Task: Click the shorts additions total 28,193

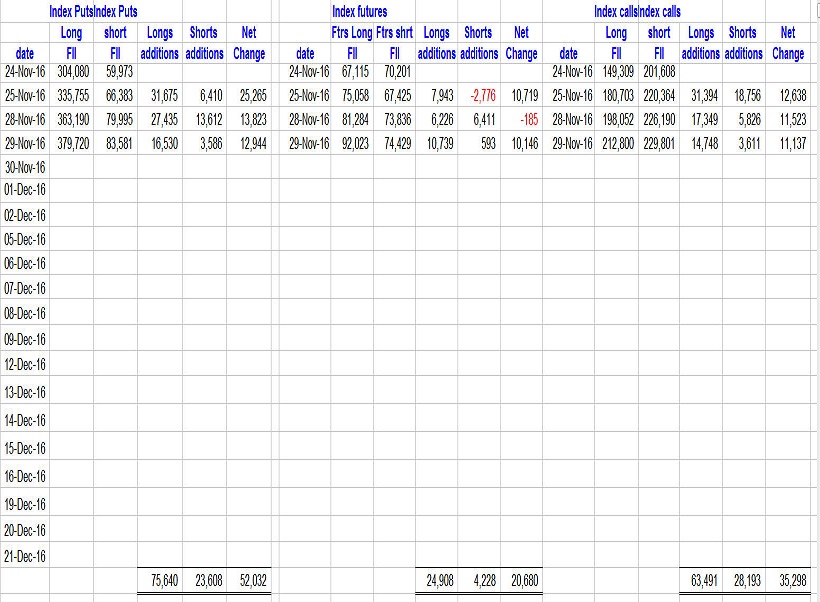Action: pos(741,578)
